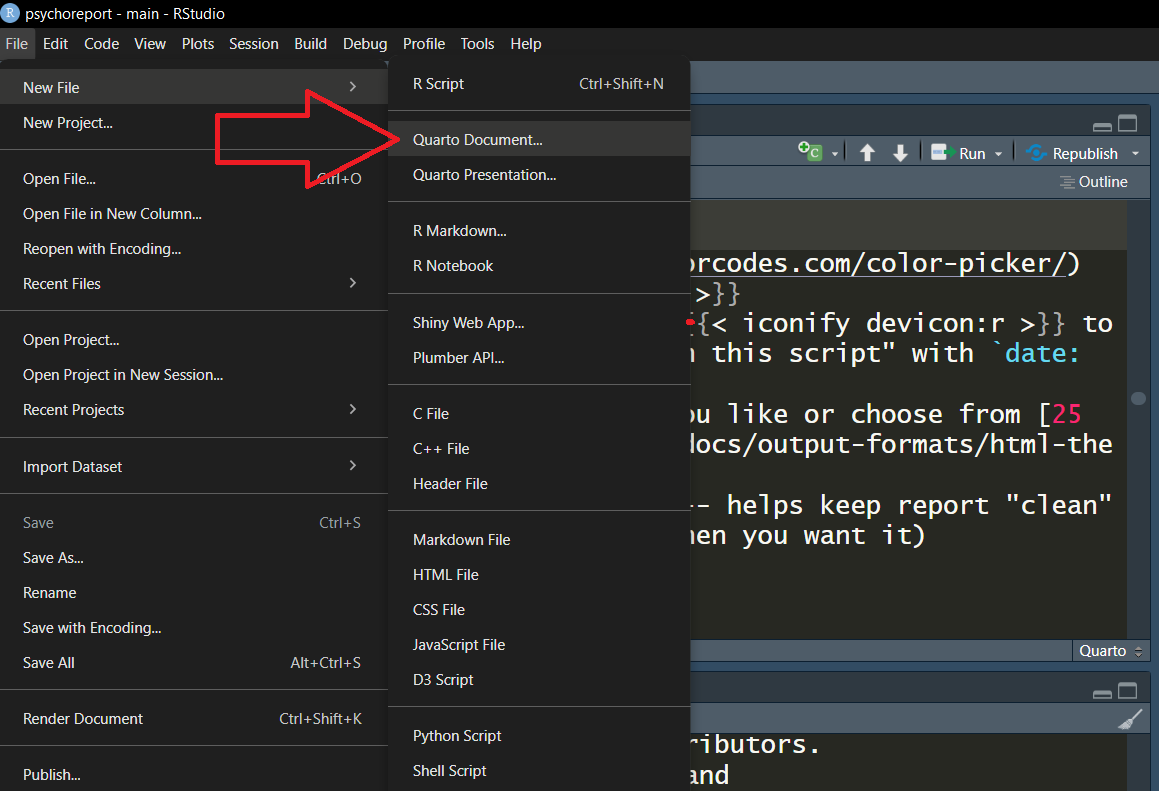The image size is (1159, 791).
Task: Jump to next section with down arrow
Action: (900, 153)
